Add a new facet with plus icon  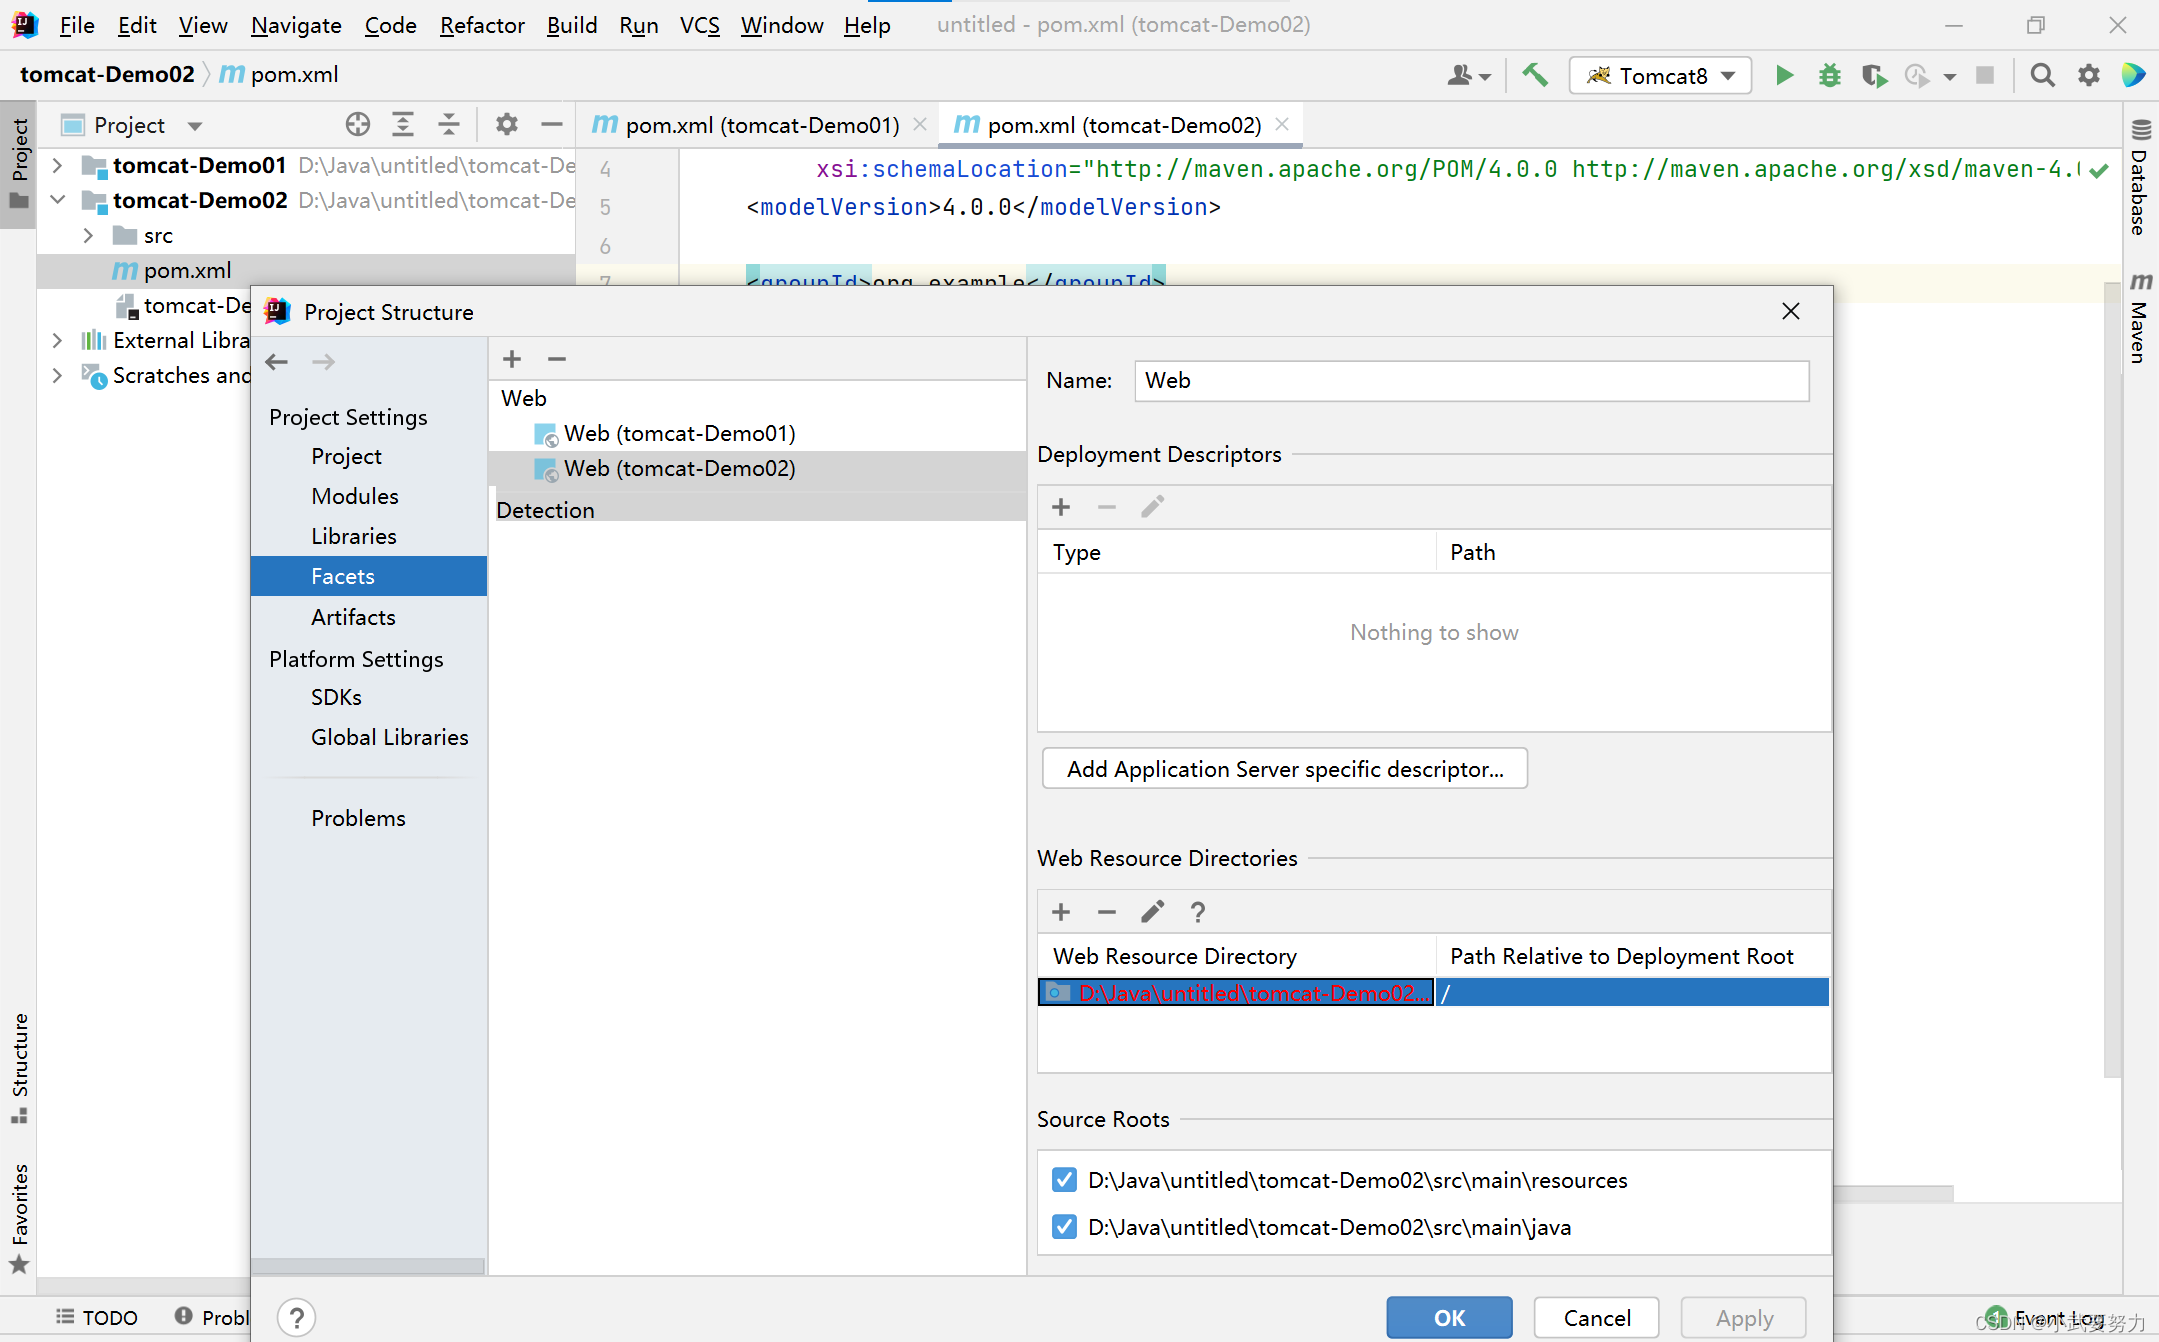point(512,359)
